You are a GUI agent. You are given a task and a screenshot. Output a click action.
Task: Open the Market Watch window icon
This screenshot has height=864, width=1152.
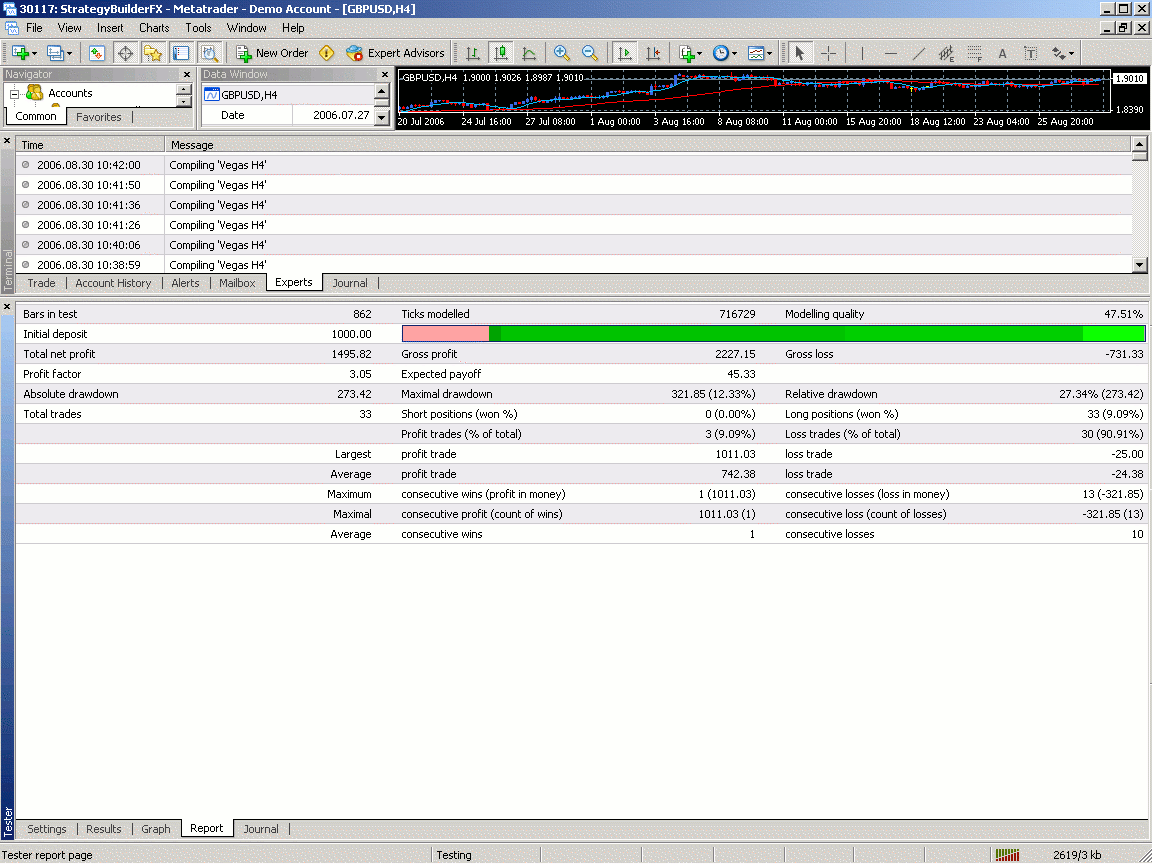97,53
